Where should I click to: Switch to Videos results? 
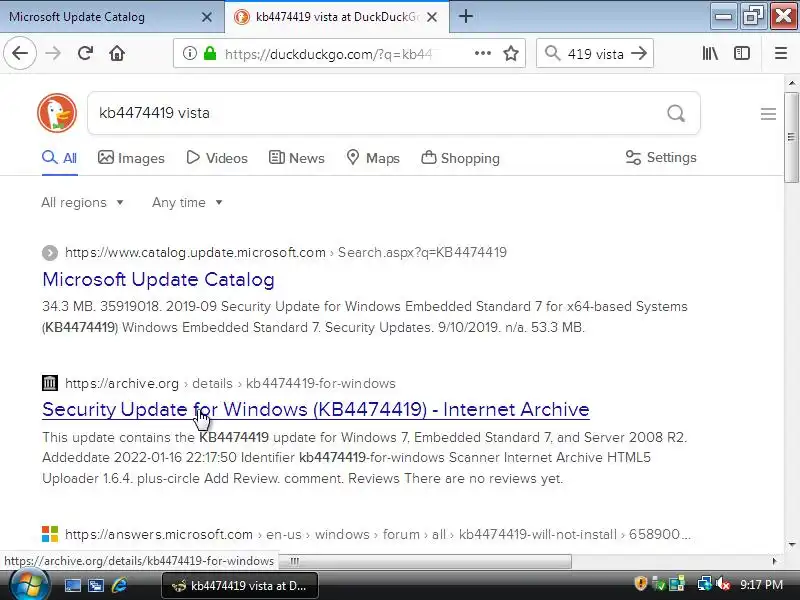pos(217,158)
